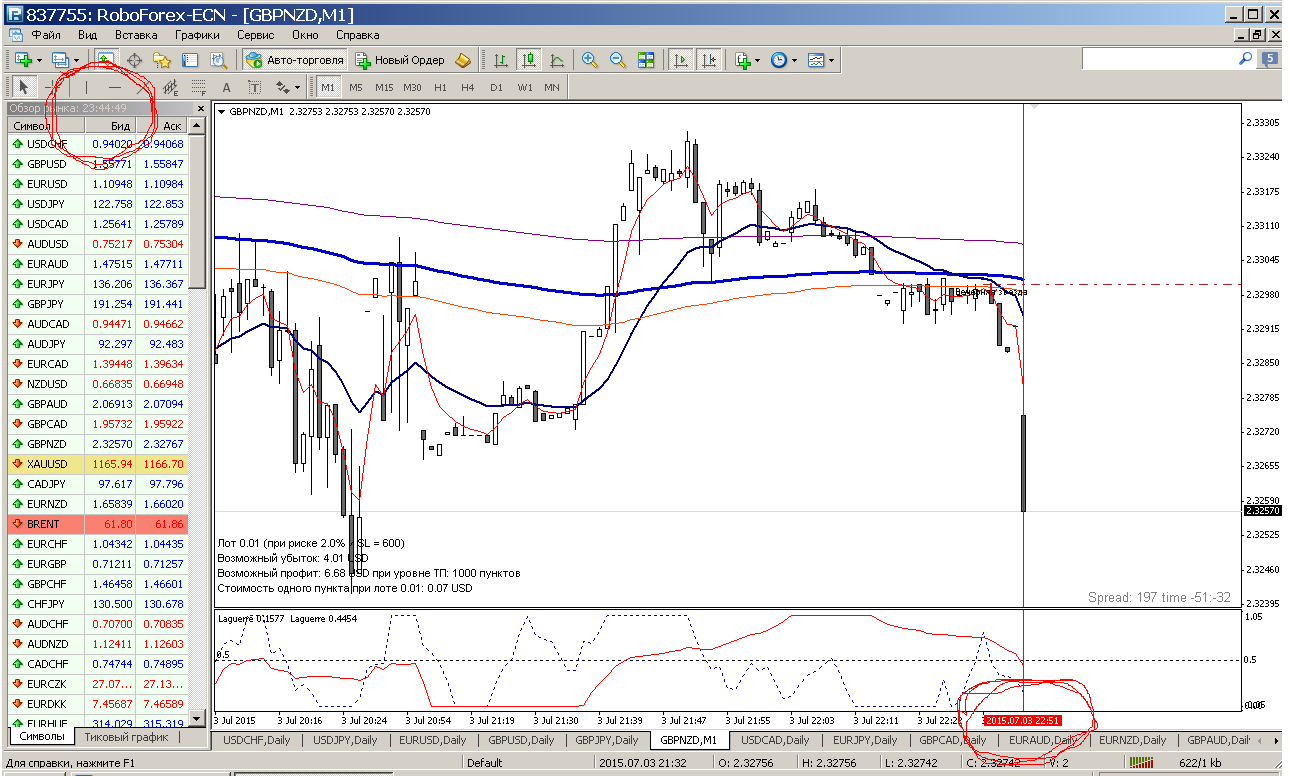Select the D1 timeframe
This screenshot has width=1290, height=776.
coord(496,87)
